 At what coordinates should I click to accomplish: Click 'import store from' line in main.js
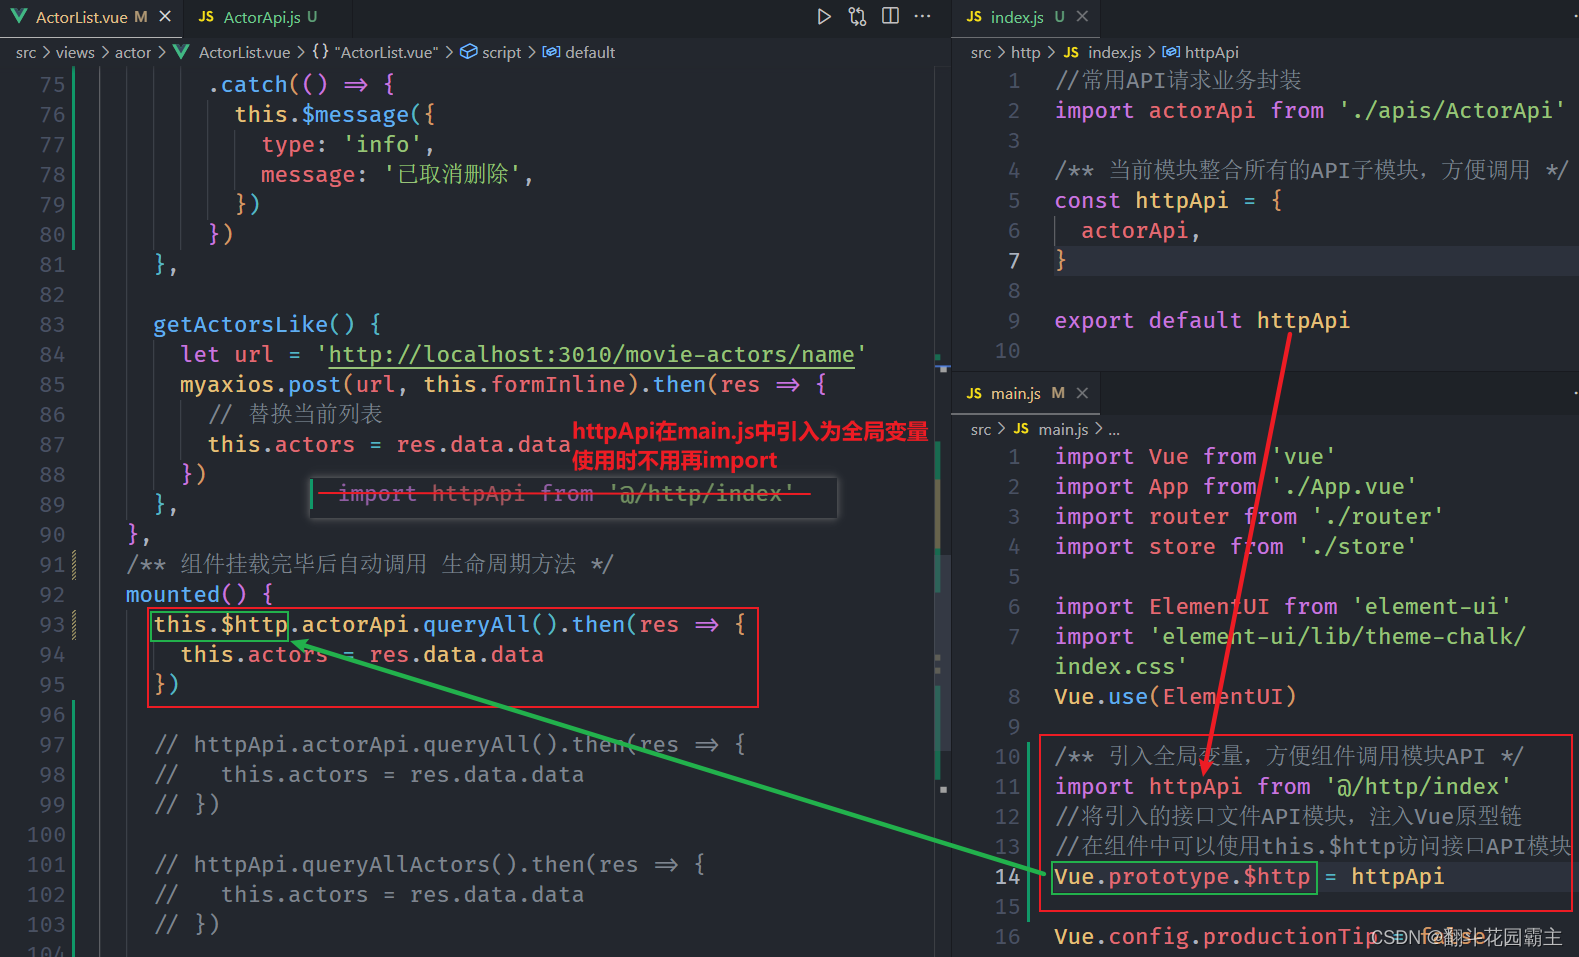[x=1235, y=546]
